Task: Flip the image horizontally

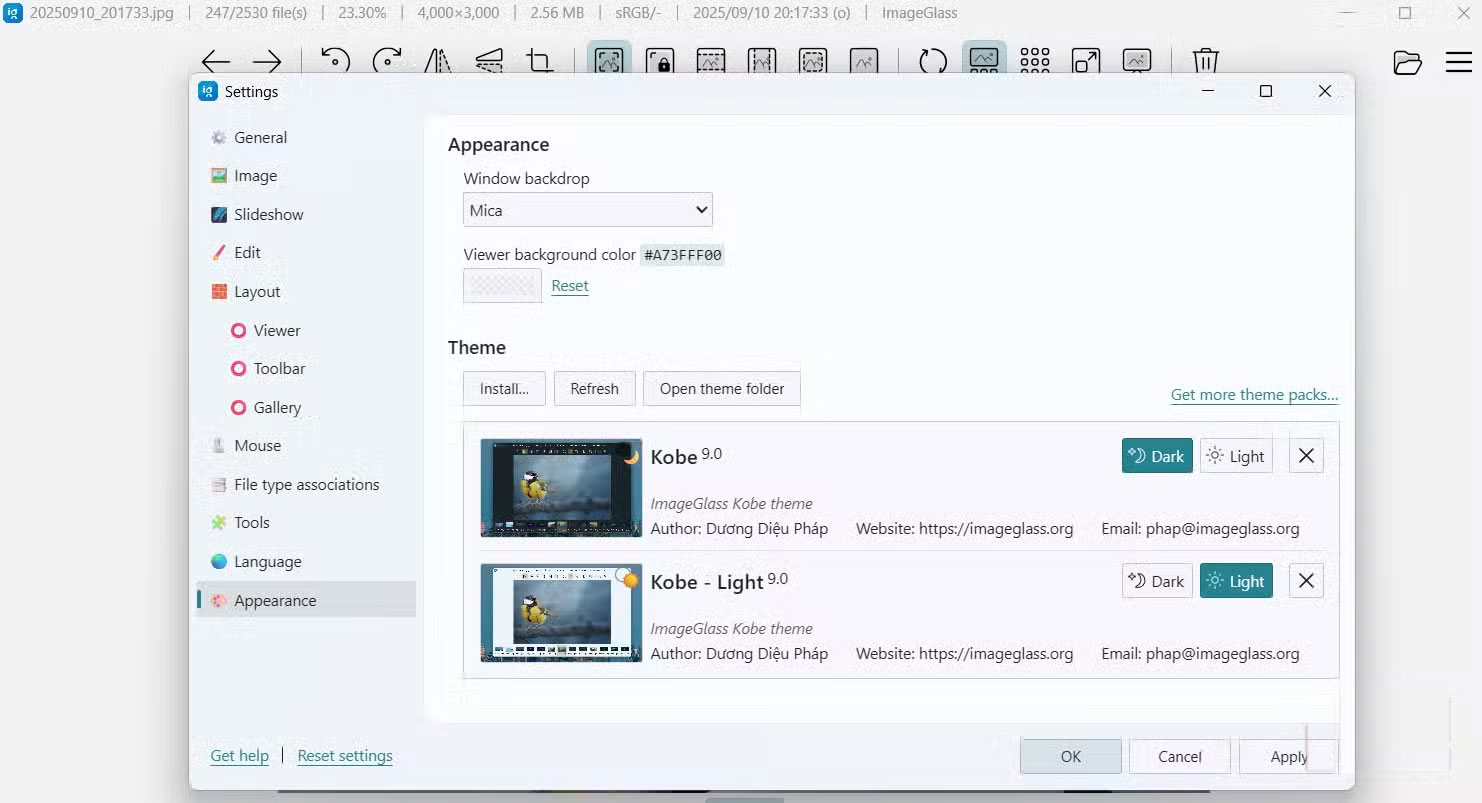Action: (438, 60)
